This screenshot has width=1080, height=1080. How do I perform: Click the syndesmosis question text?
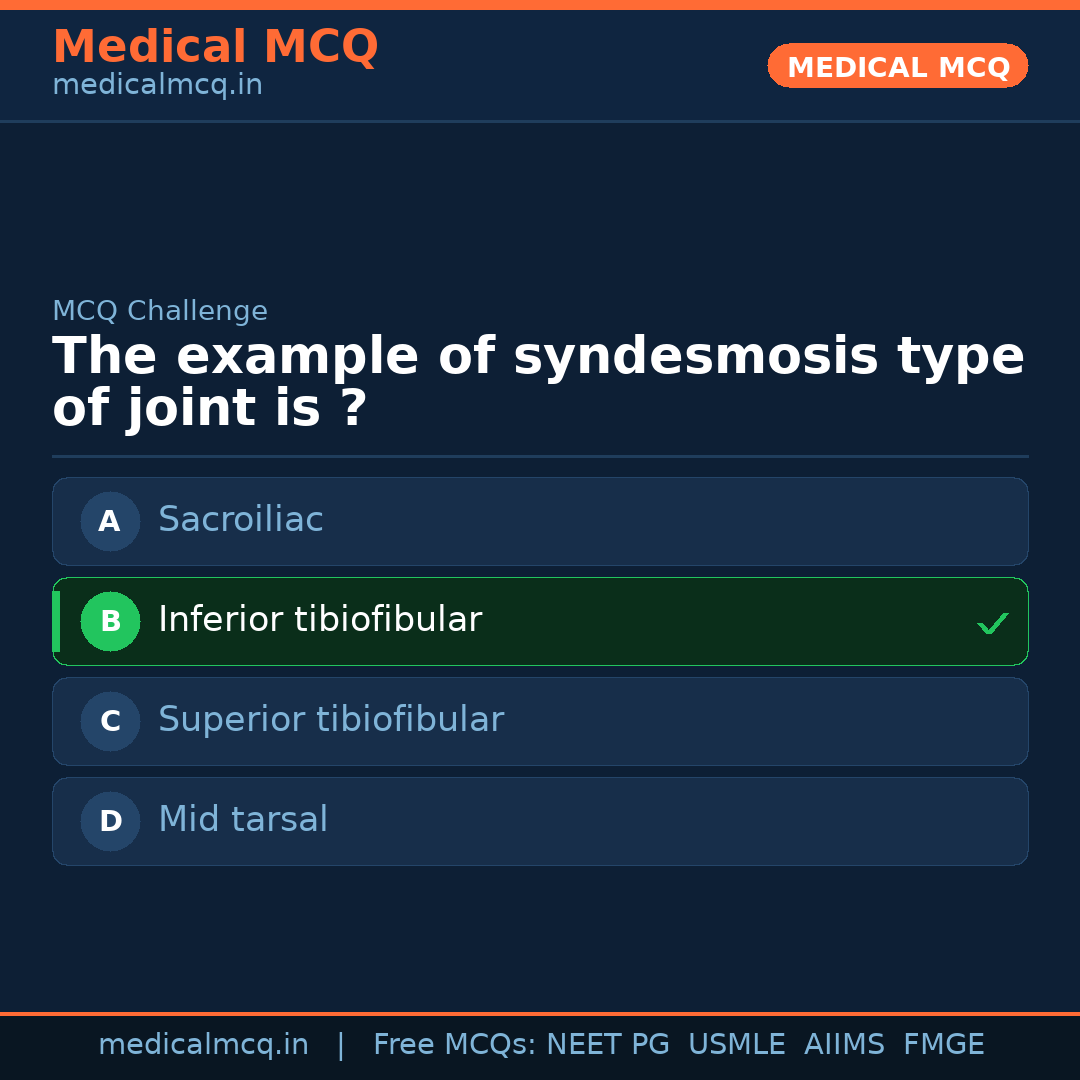538,383
